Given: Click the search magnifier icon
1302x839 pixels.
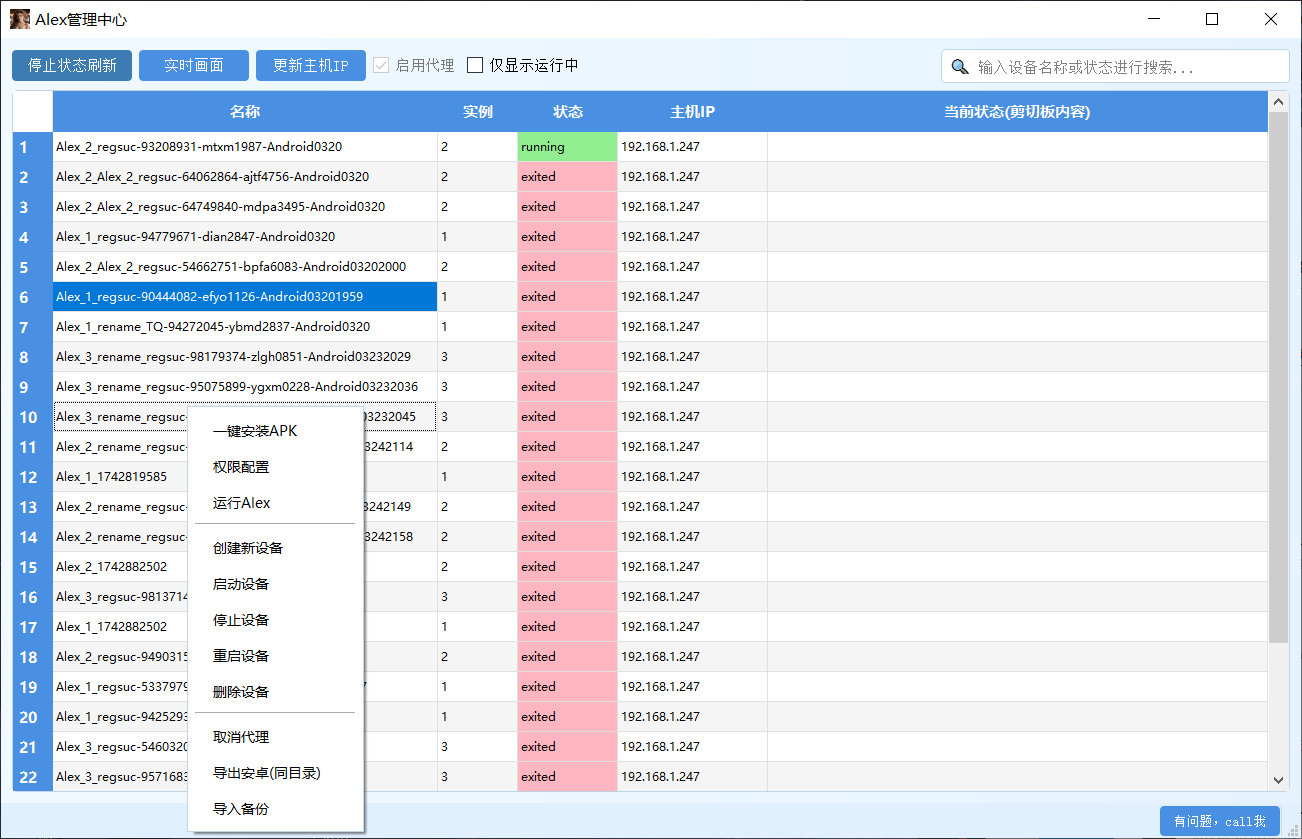Looking at the screenshot, I should click(x=960, y=65).
